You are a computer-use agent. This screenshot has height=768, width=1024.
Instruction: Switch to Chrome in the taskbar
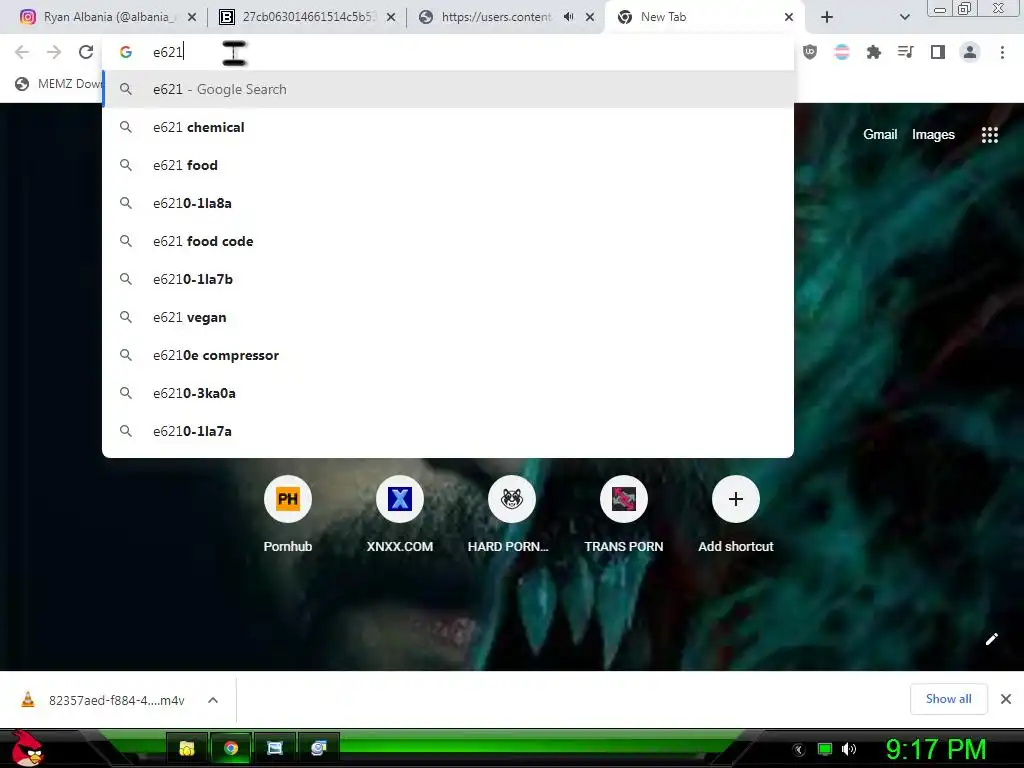(231, 748)
